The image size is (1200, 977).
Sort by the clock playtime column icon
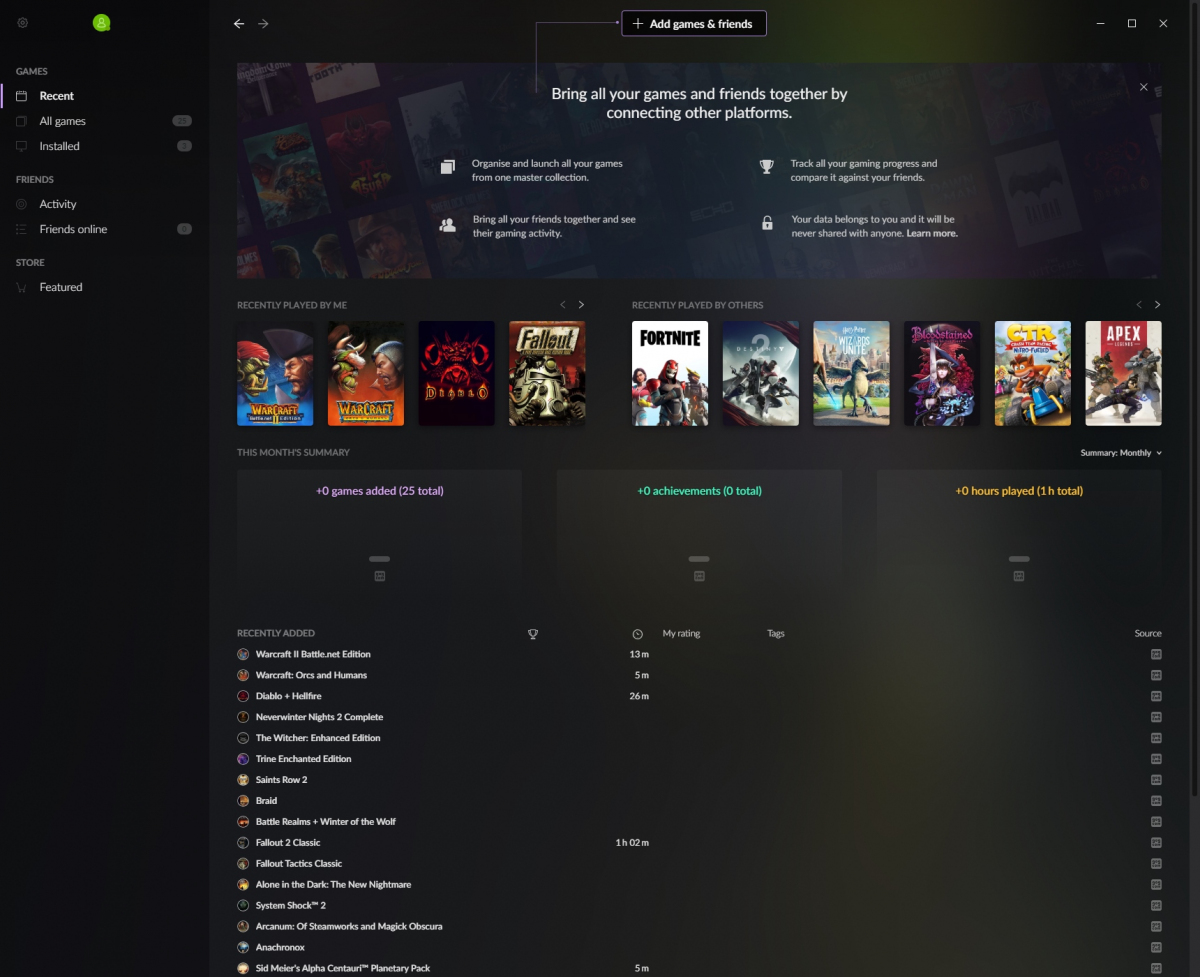pyautogui.click(x=638, y=634)
